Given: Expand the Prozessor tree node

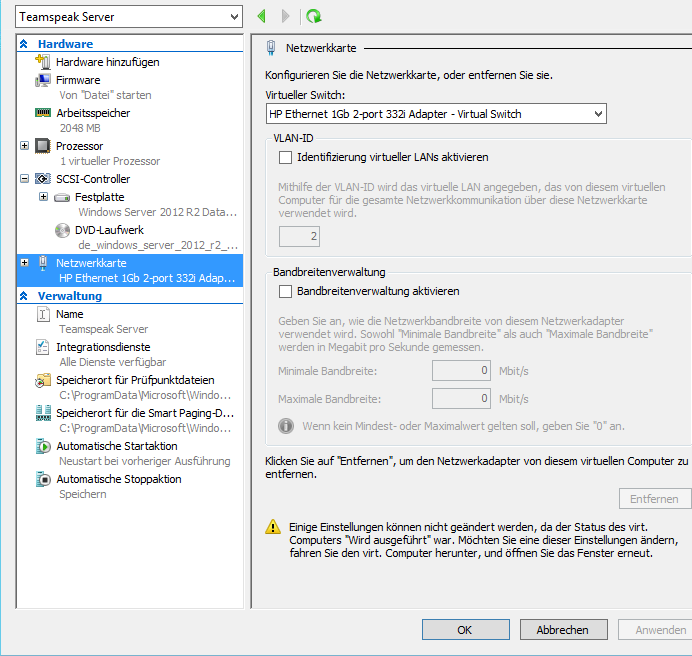Looking at the screenshot, I should (x=25, y=145).
